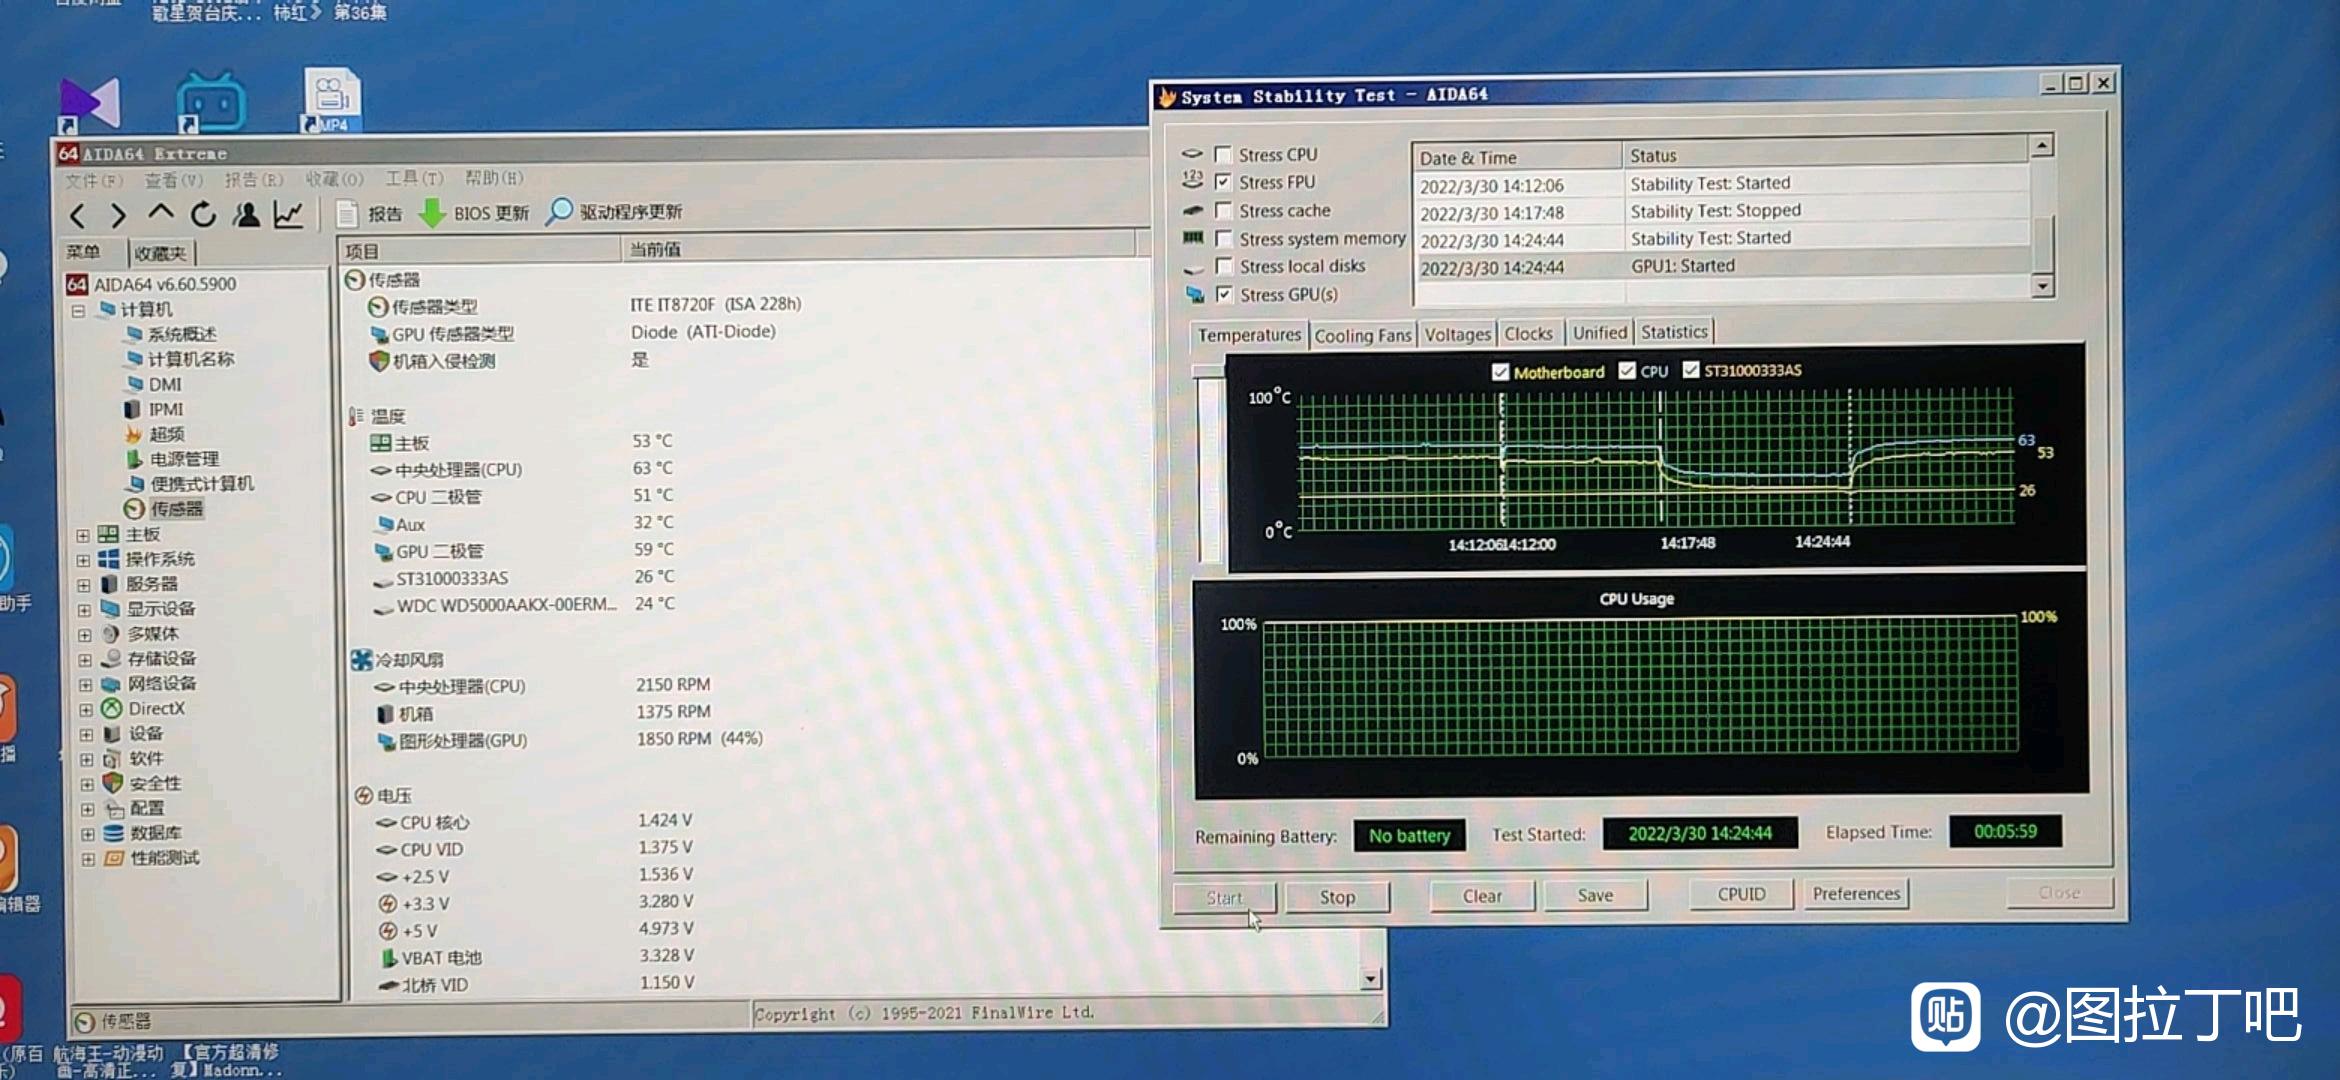The width and height of the screenshot is (2340, 1080).
Task: Open the graph chart toolbar icon
Action: 289,213
